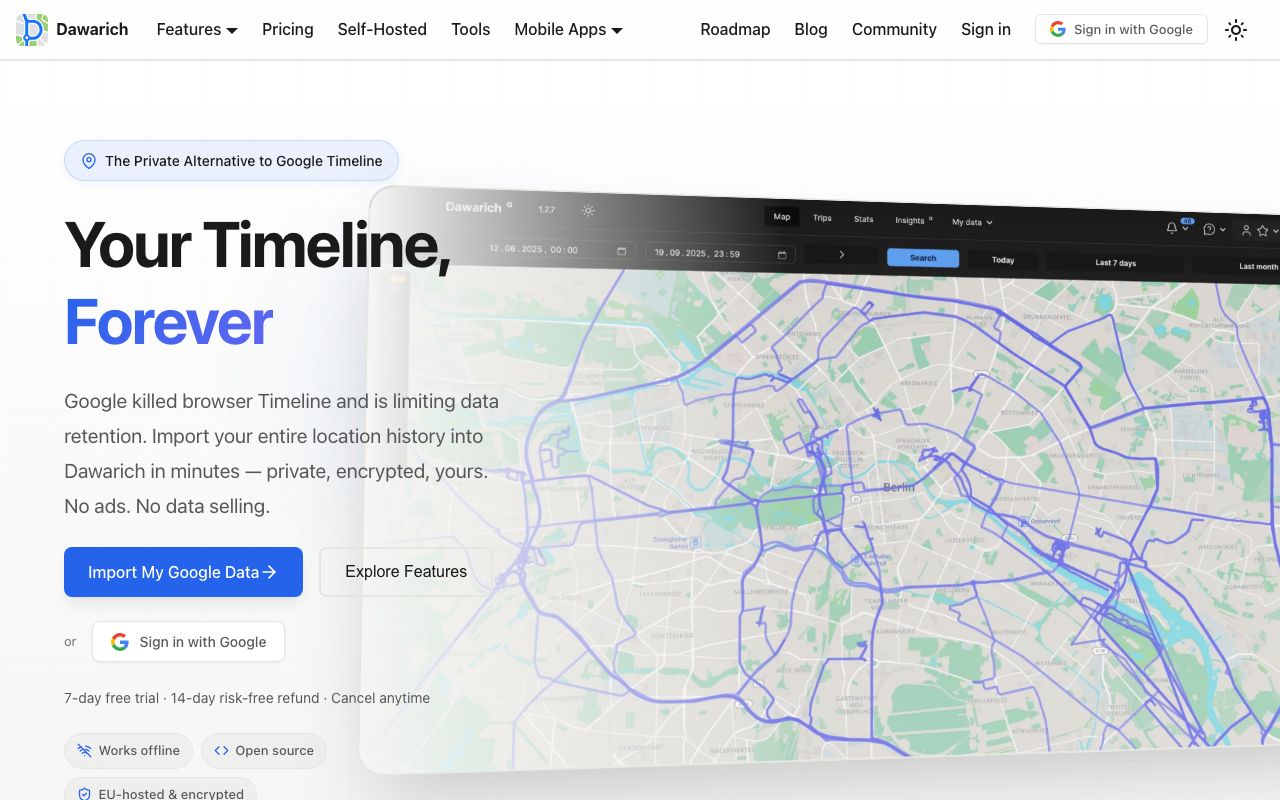Viewport: 1280px width, 800px height.
Task: Click the Last 7 days button in the app preview
Action: (1115, 263)
